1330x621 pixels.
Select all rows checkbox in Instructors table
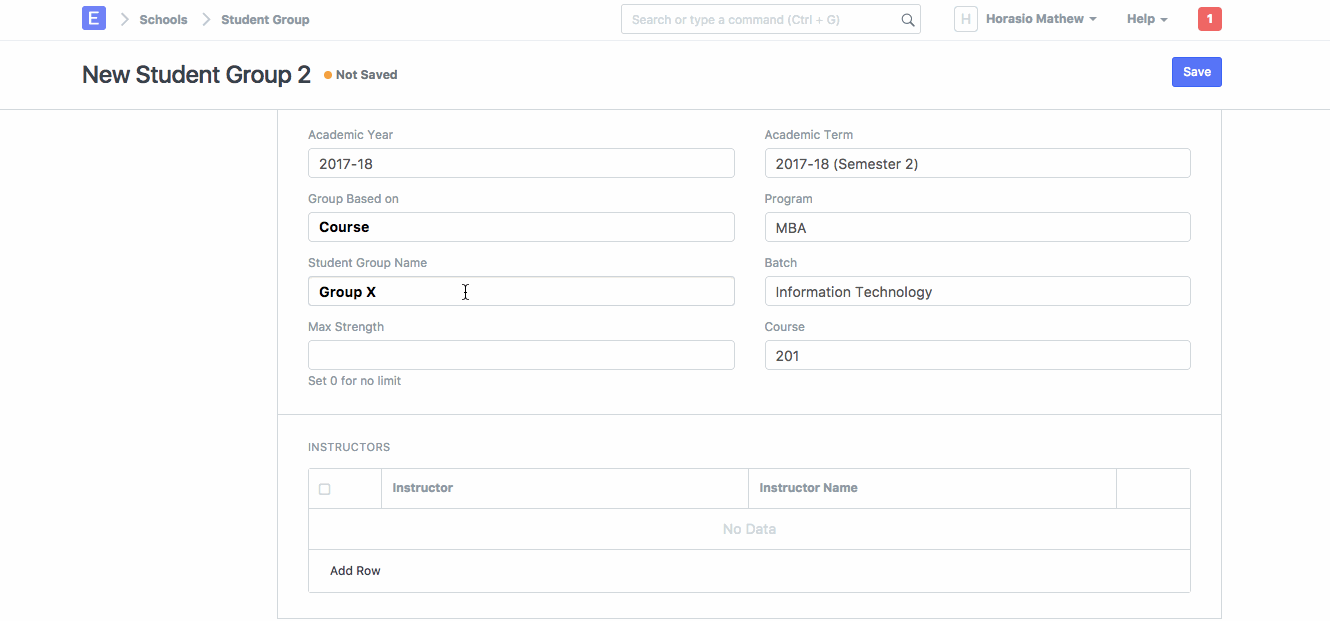pyautogui.click(x=325, y=489)
